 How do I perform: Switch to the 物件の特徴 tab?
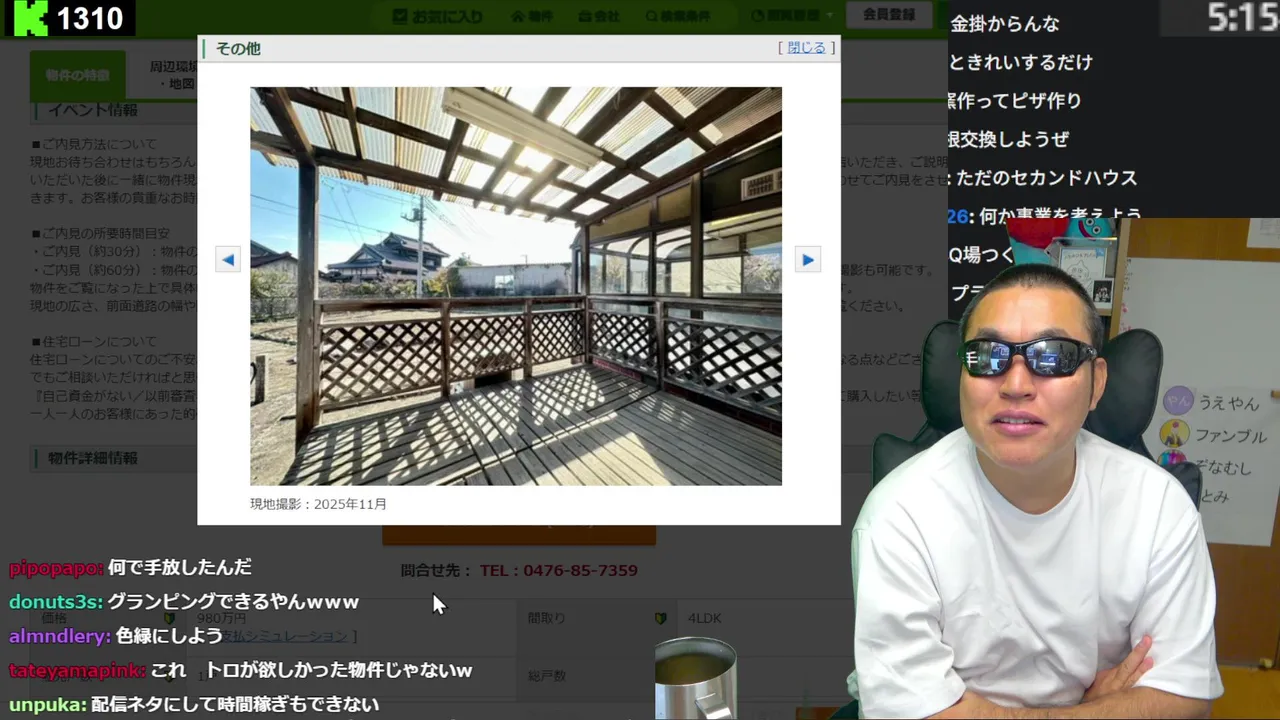[x=78, y=76]
